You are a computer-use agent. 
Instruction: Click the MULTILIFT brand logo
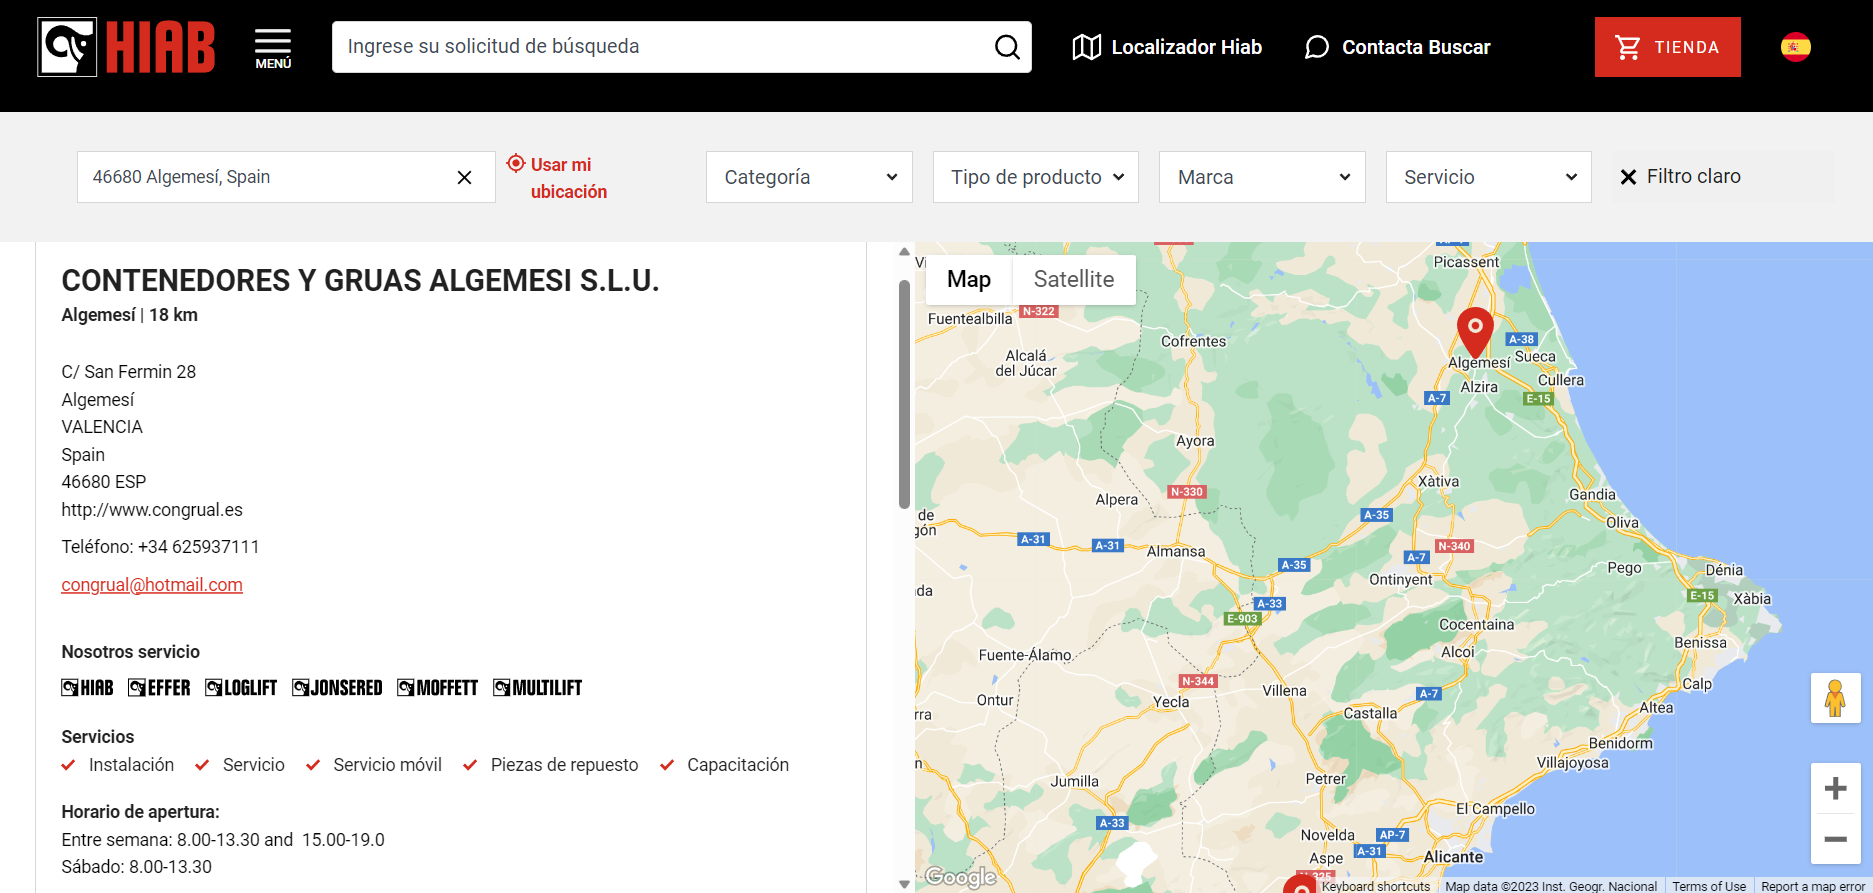coord(537,688)
